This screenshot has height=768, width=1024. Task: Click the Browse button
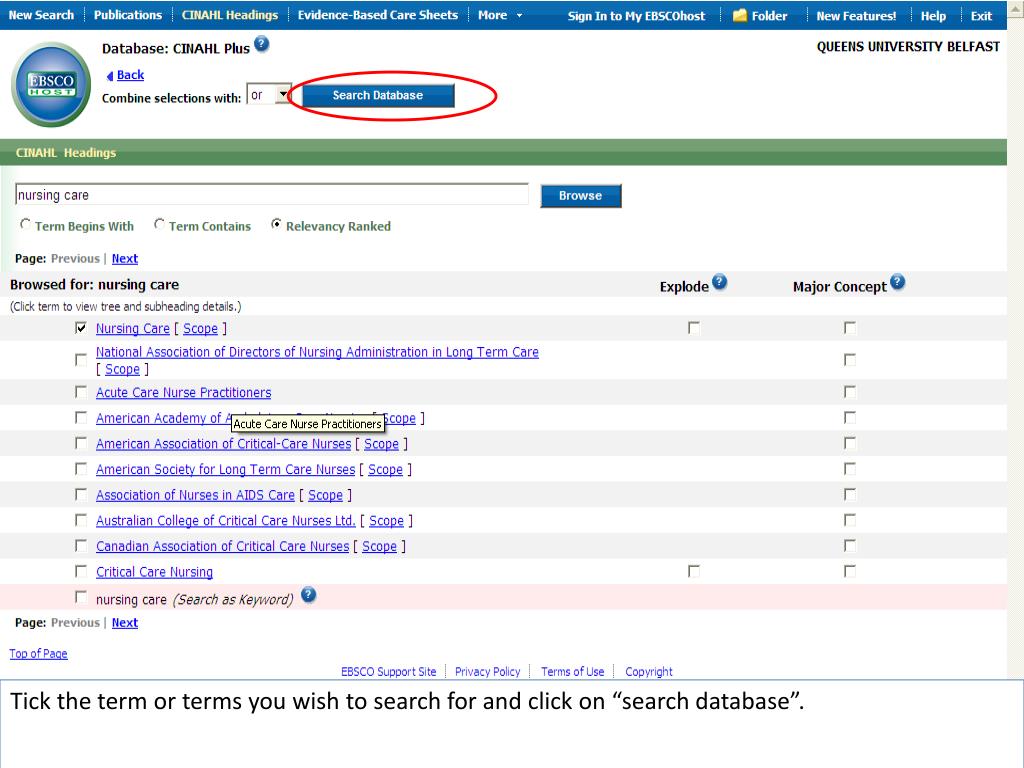coord(581,196)
